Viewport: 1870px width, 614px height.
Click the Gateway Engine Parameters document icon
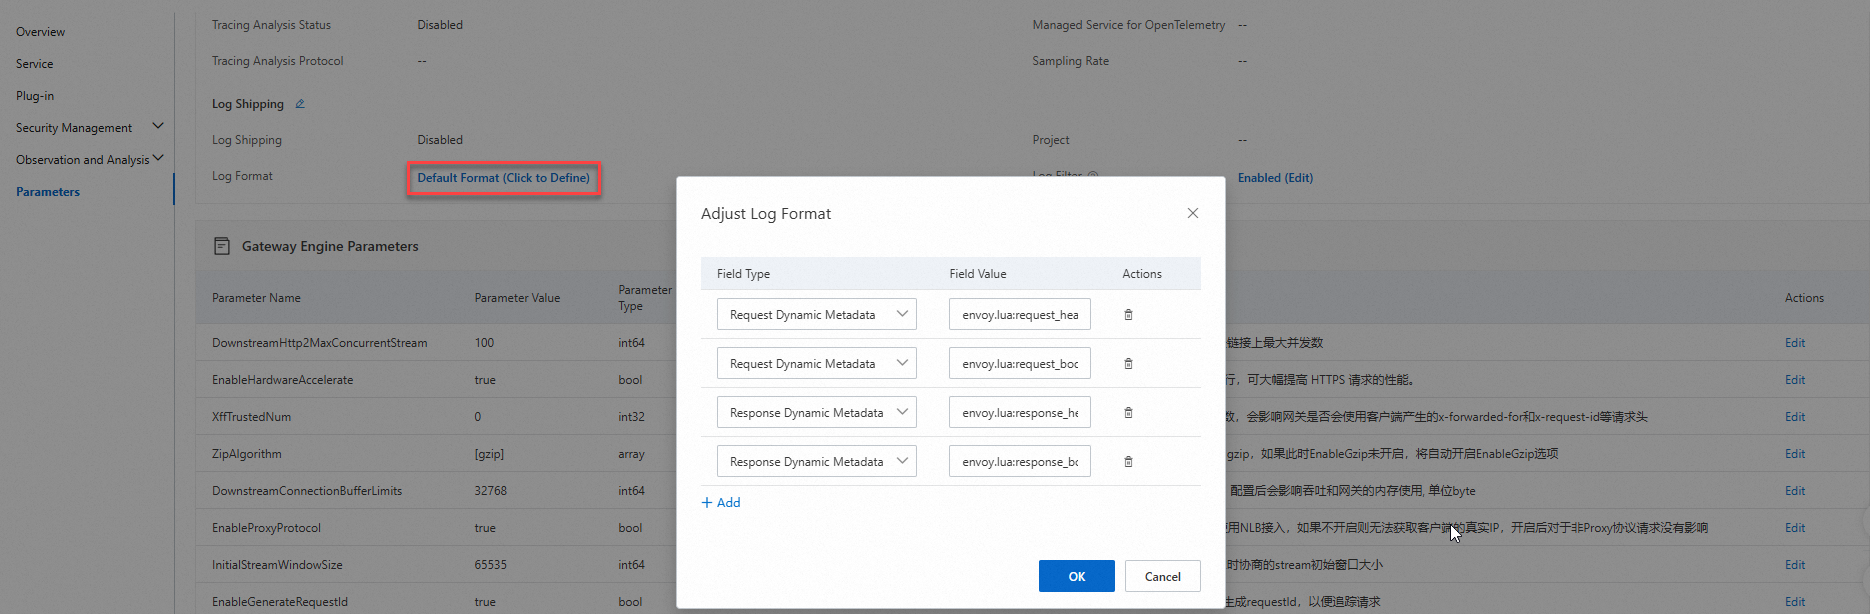pyautogui.click(x=222, y=246)
